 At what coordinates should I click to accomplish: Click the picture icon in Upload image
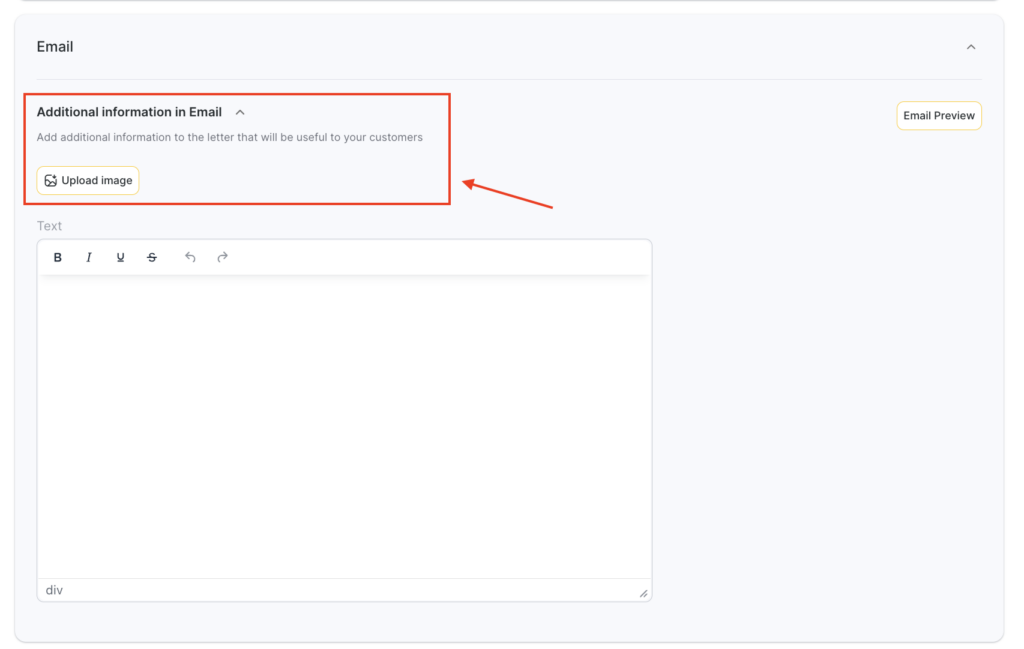coord(51,181)
